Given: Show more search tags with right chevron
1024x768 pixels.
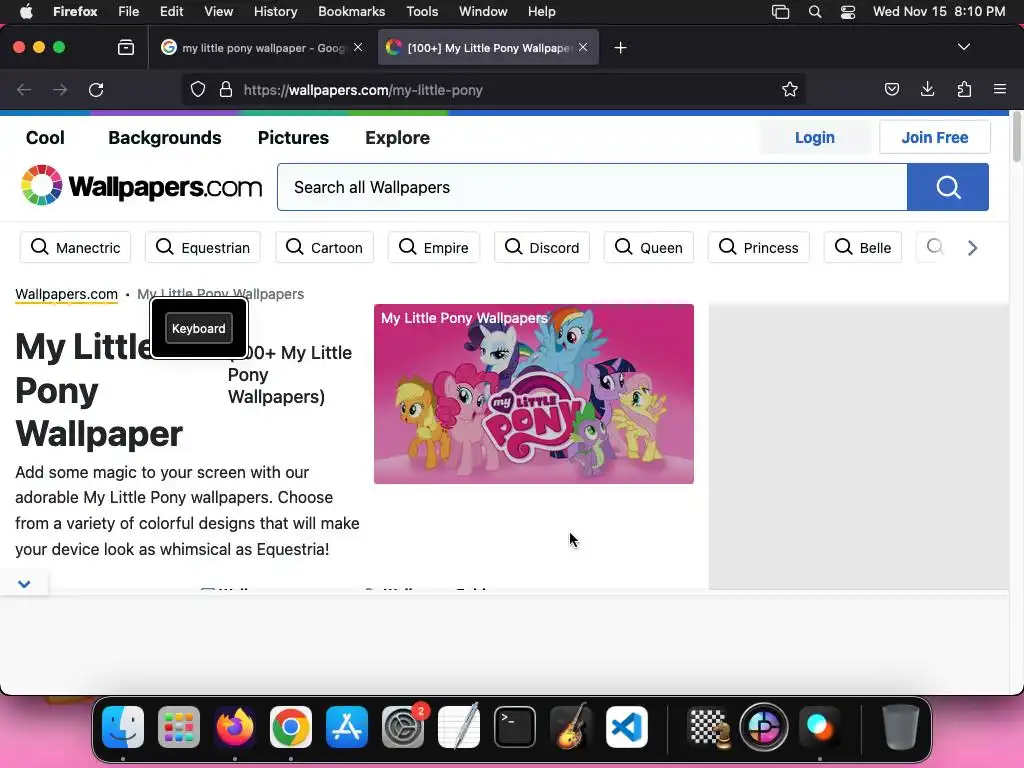Looking at the screenshot, I should [x=972, y=248].
